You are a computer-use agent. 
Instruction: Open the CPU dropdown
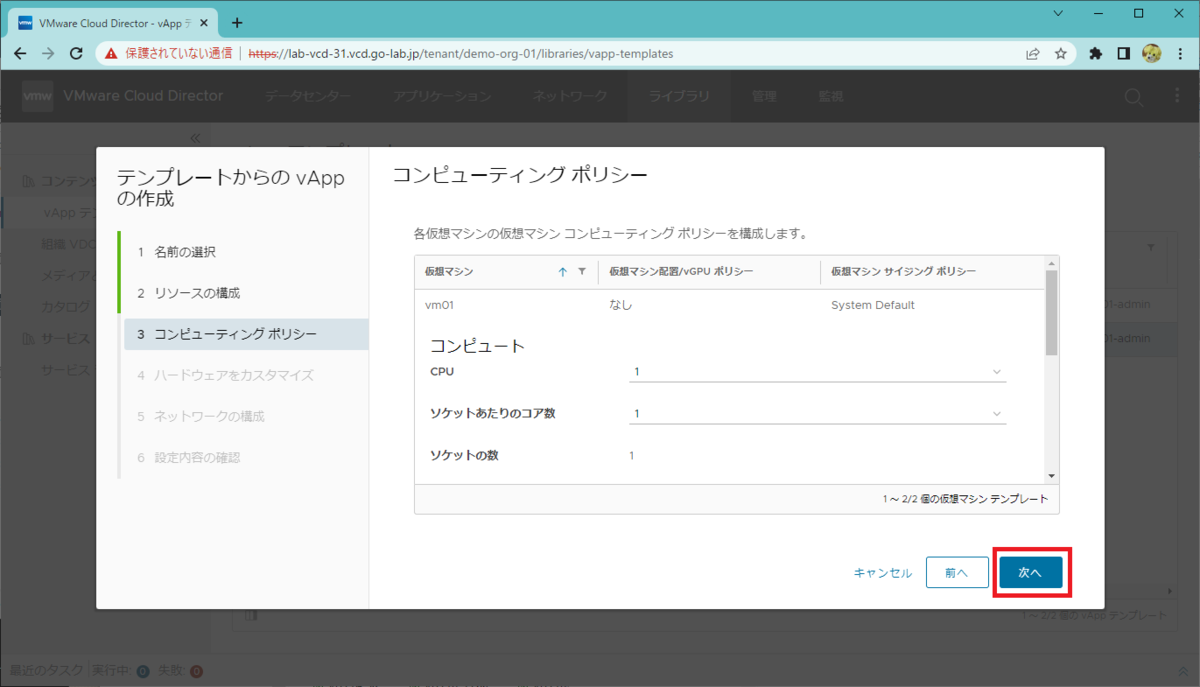point(817,371)
